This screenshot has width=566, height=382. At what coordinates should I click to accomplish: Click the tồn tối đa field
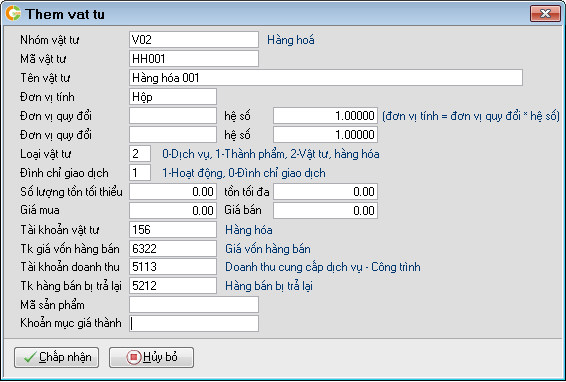[x=326, y=192]
